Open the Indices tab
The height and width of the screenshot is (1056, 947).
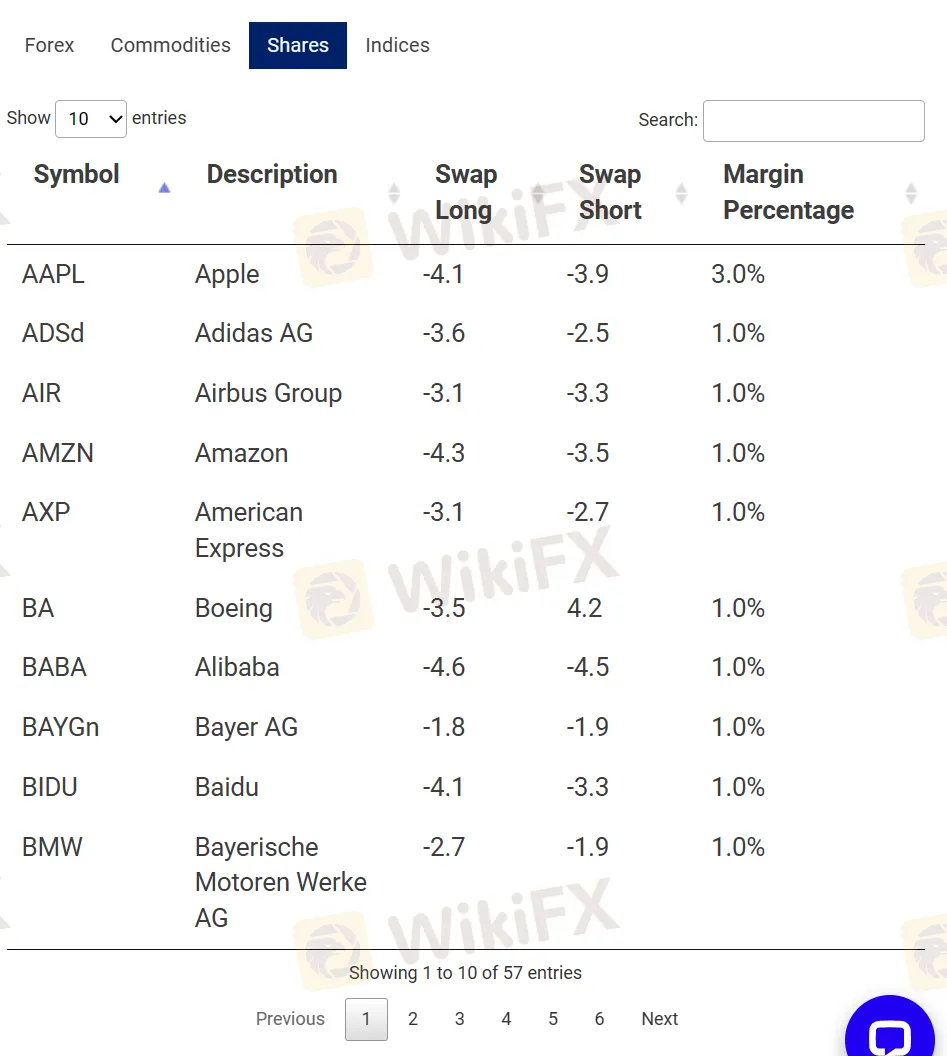[397, 45]
